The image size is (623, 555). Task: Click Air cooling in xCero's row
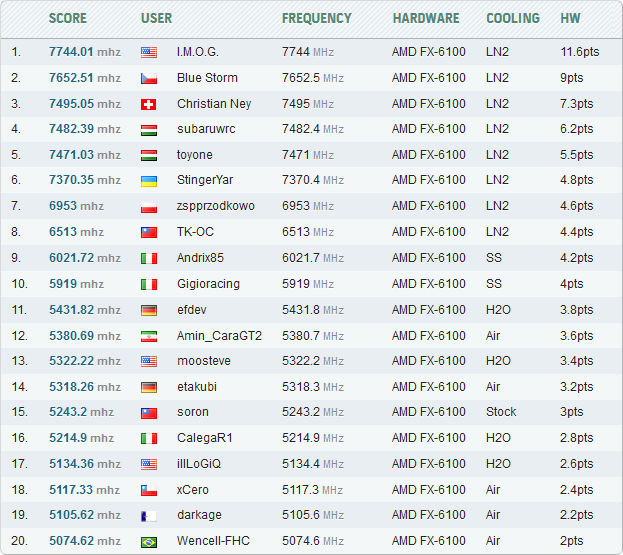click(x=493, y=490)
